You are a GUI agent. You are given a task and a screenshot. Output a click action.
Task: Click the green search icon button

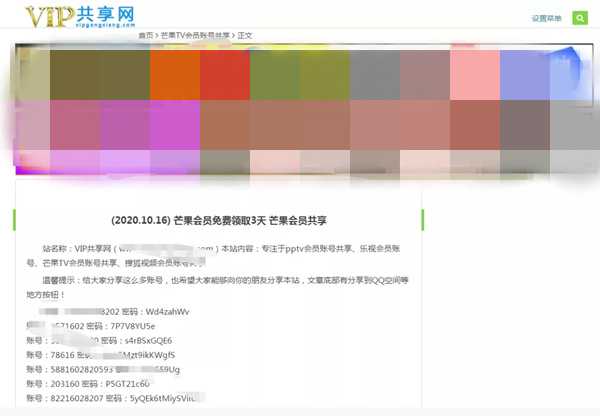click(580, 17)
